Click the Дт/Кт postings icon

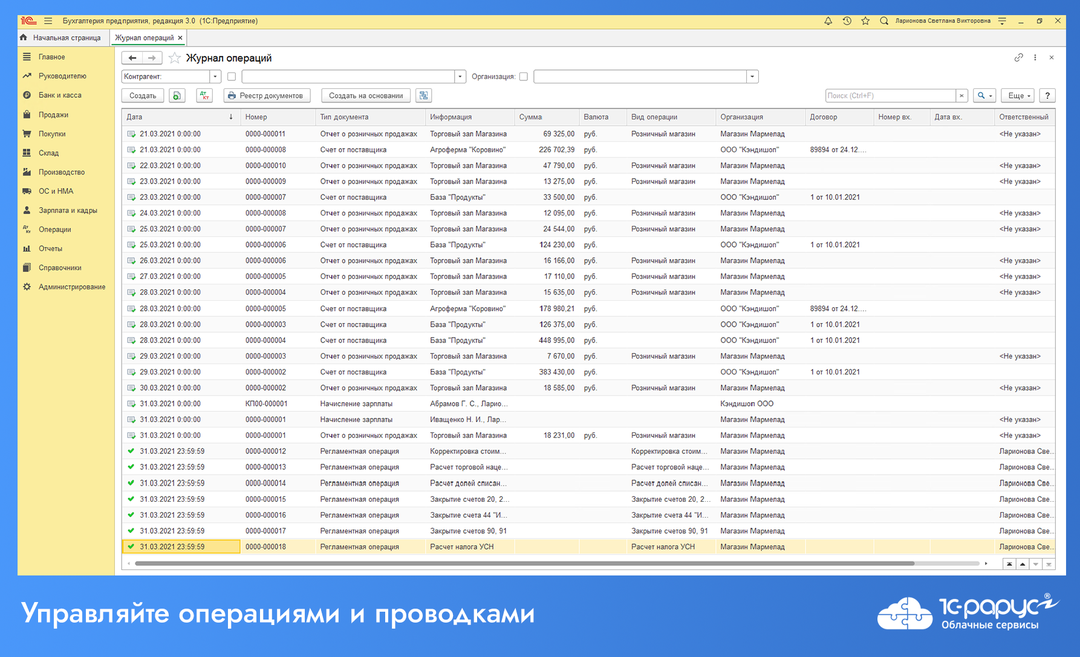point(204,94)
